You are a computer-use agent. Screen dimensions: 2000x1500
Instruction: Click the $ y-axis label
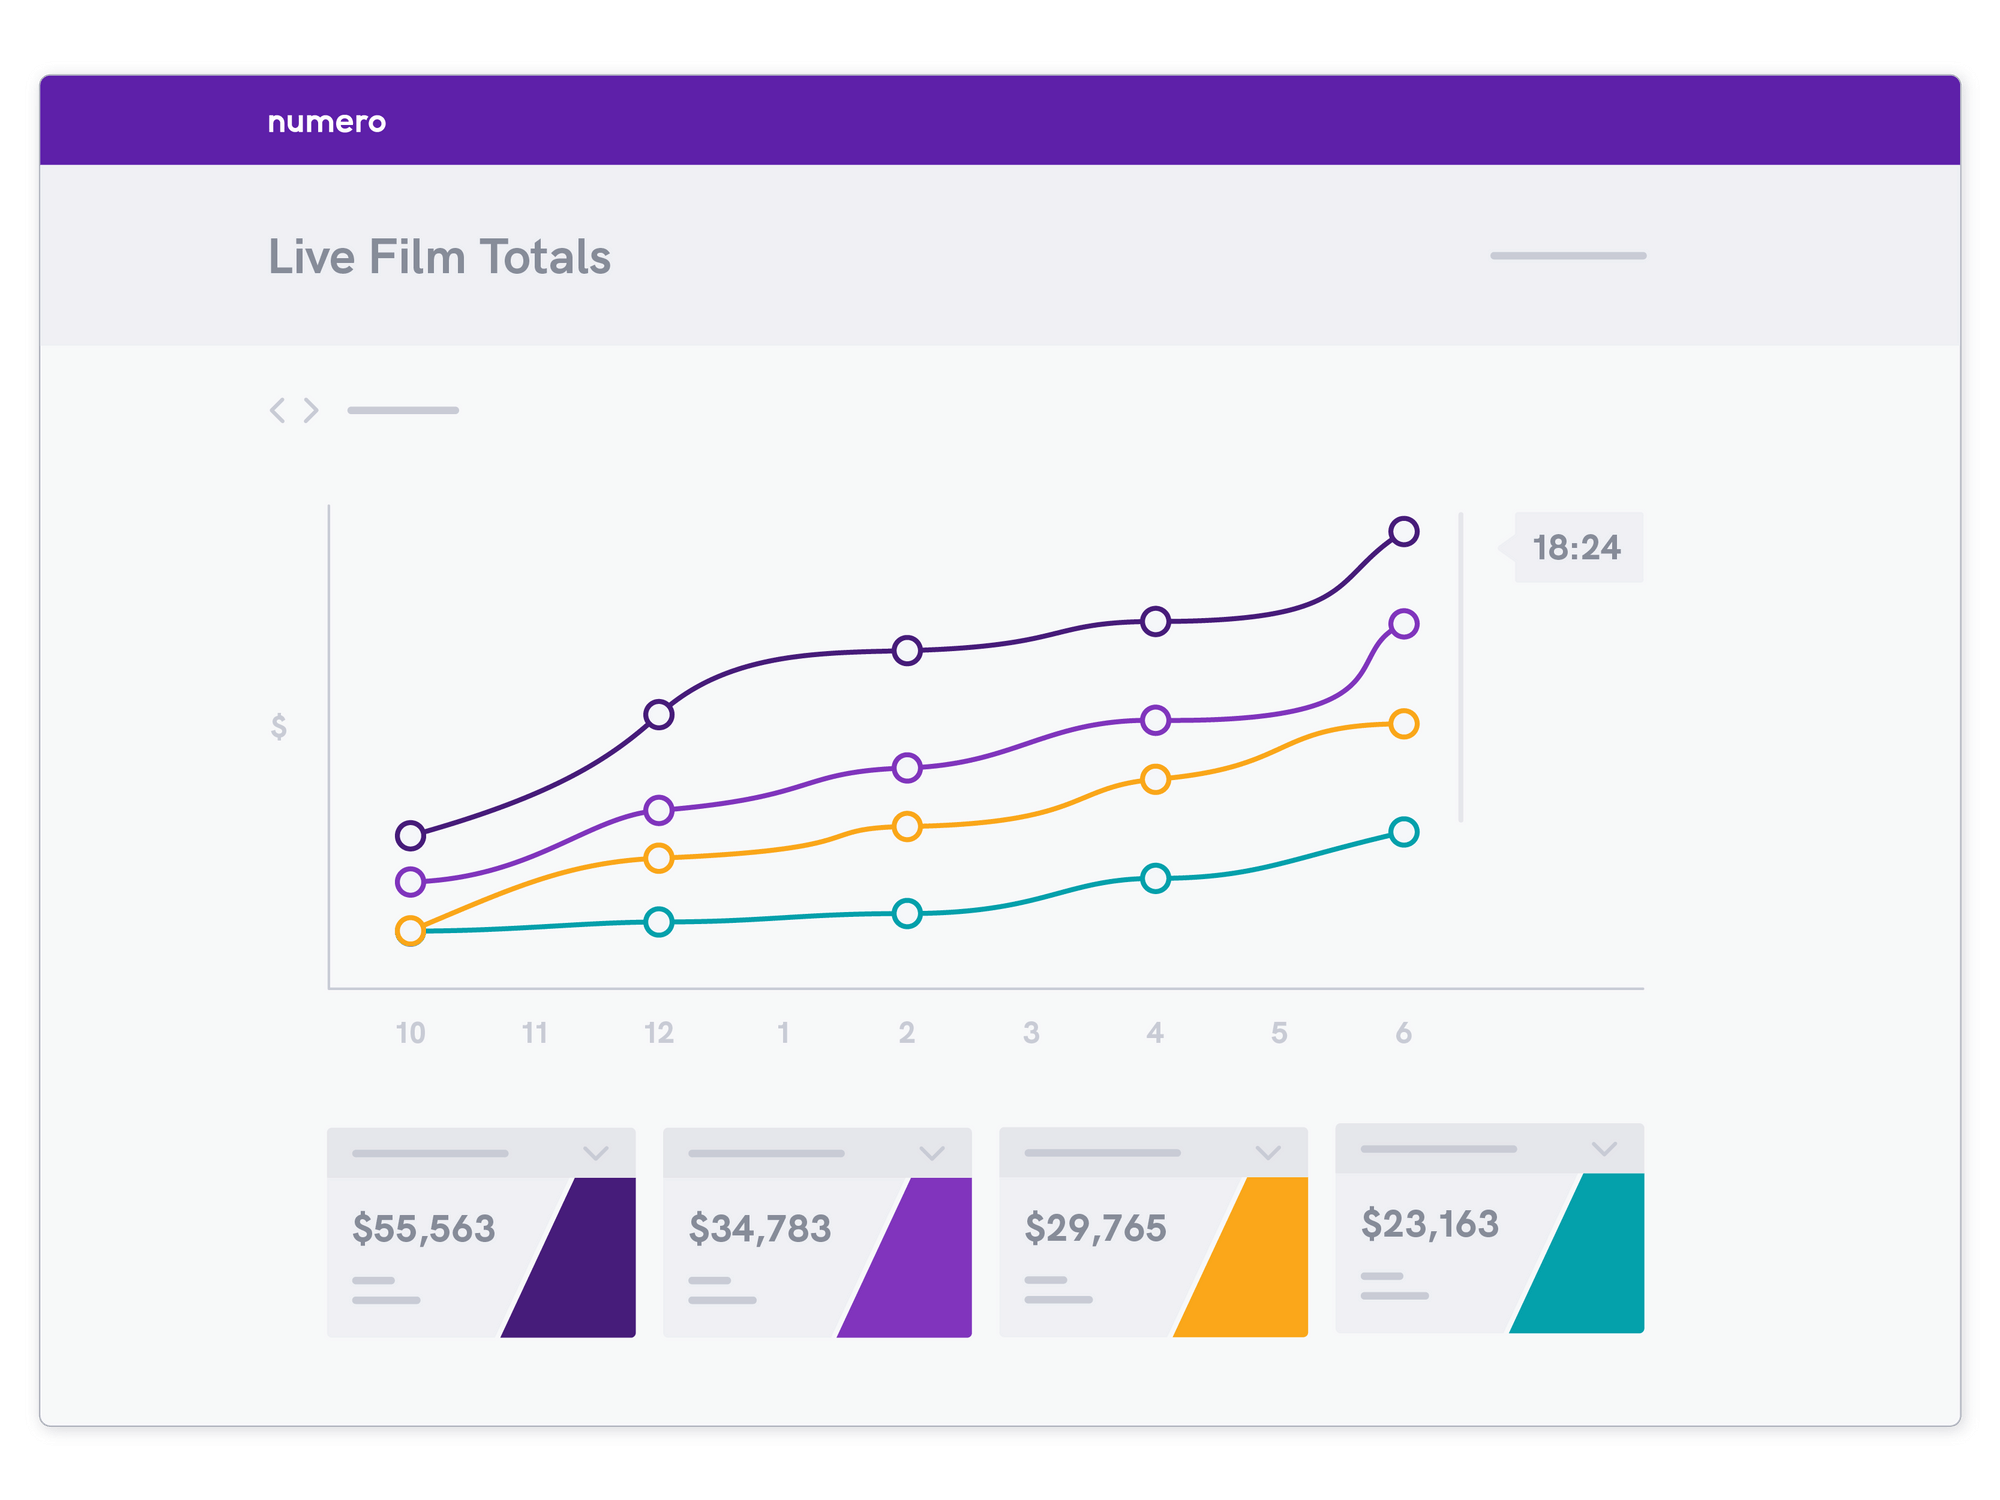[279, 726]
